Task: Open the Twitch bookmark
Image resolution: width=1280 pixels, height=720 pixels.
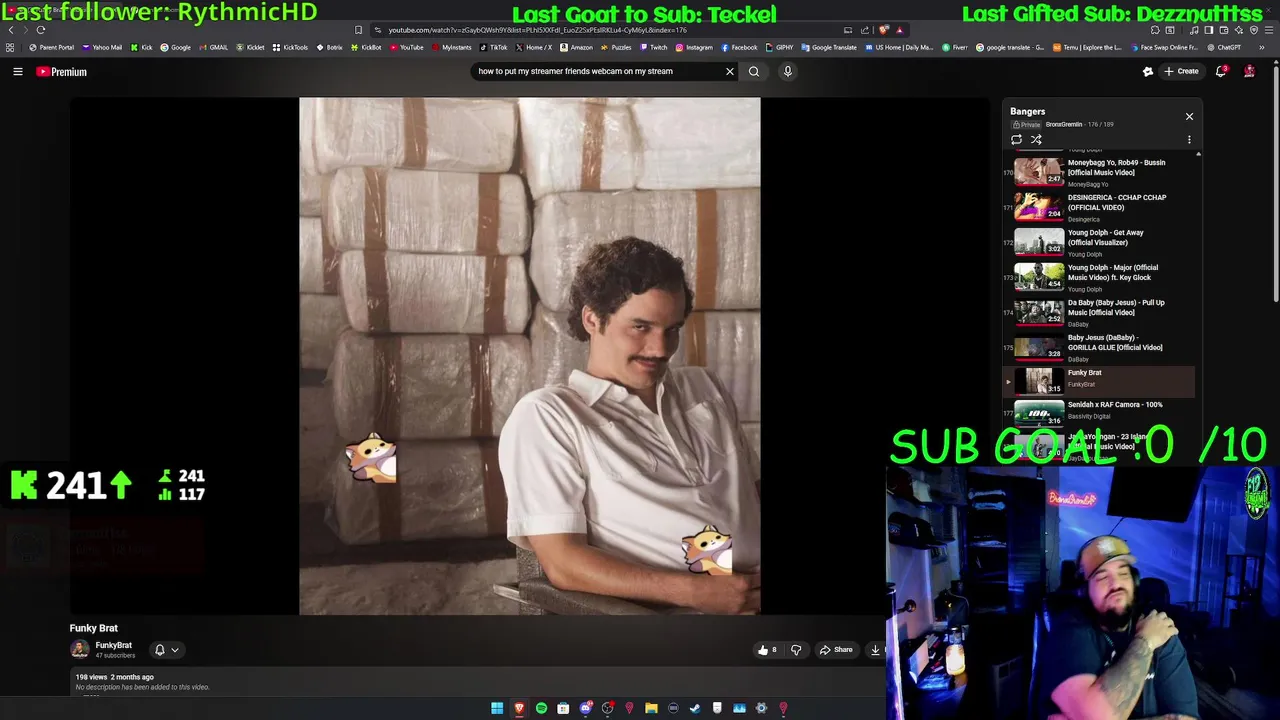Action: [x=653, y=47]
